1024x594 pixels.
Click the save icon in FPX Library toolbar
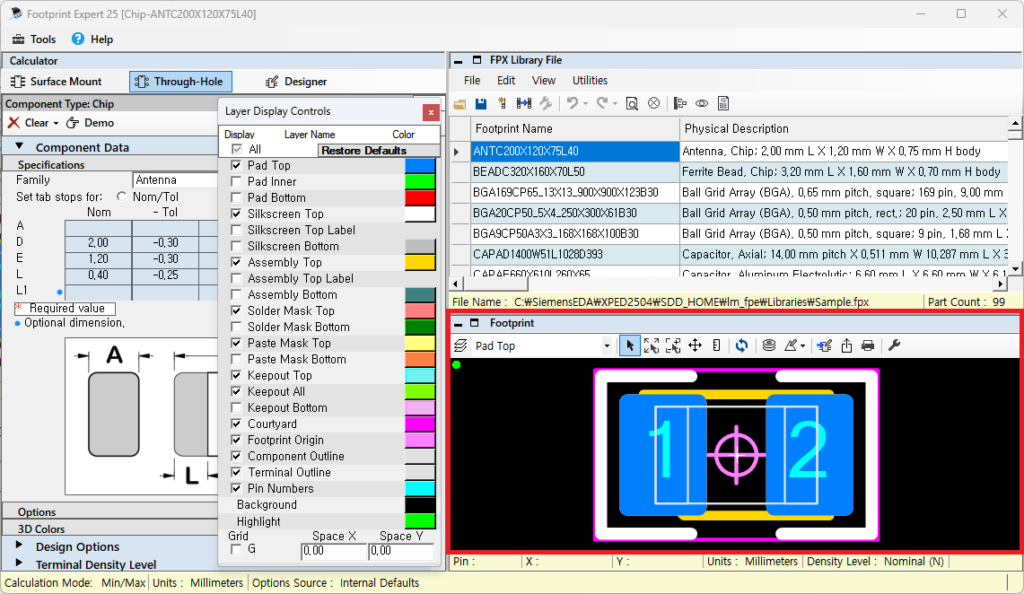click(x=481, y=103)
